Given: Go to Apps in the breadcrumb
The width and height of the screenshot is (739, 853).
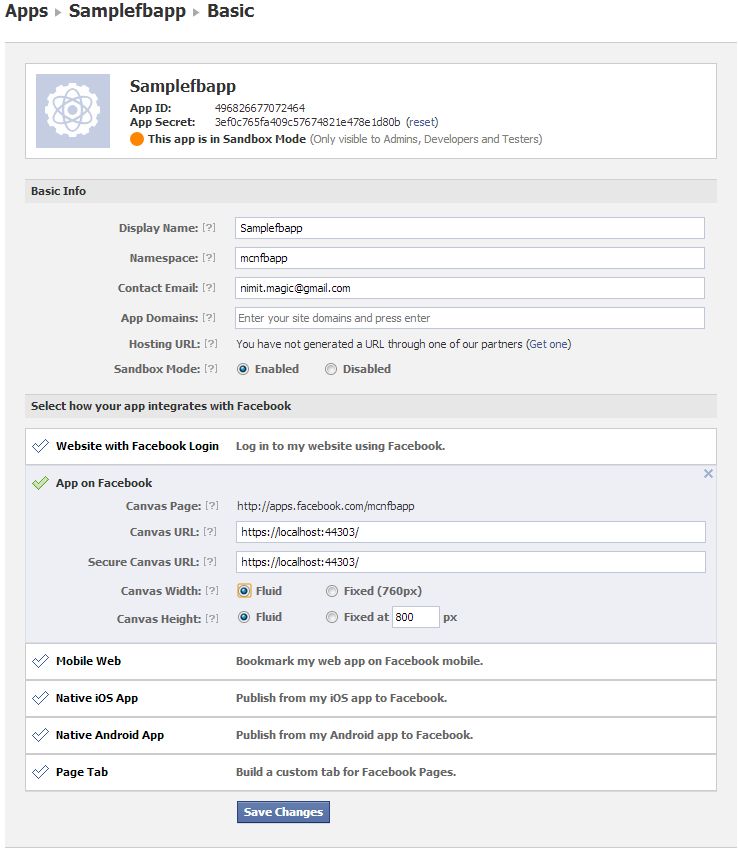Looking at the screenshot, I should pos(26,12).
